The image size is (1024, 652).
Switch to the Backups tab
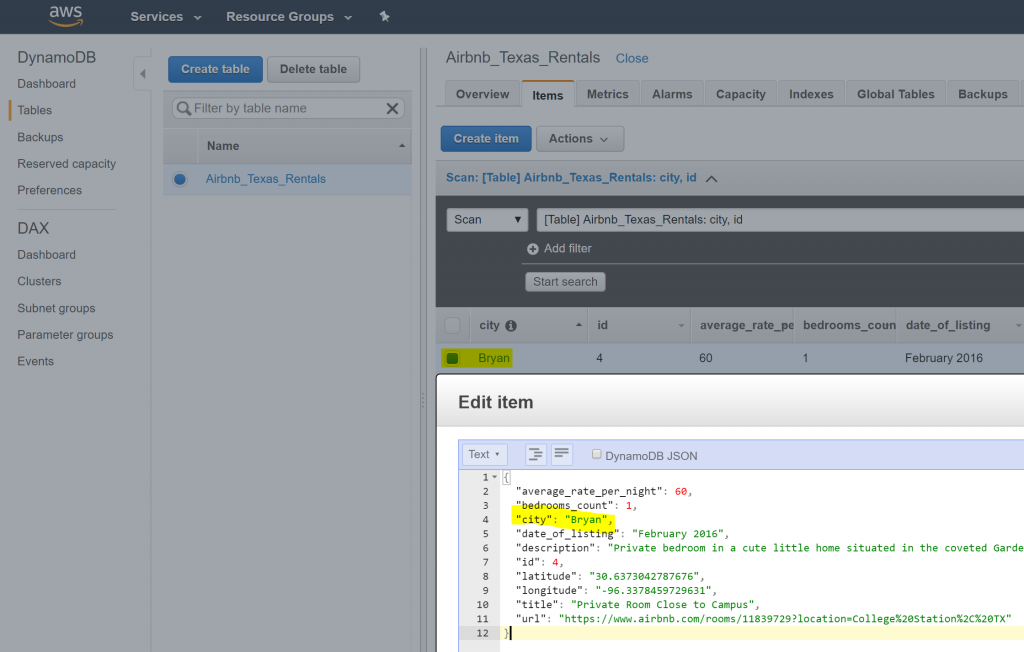point(983,94)
